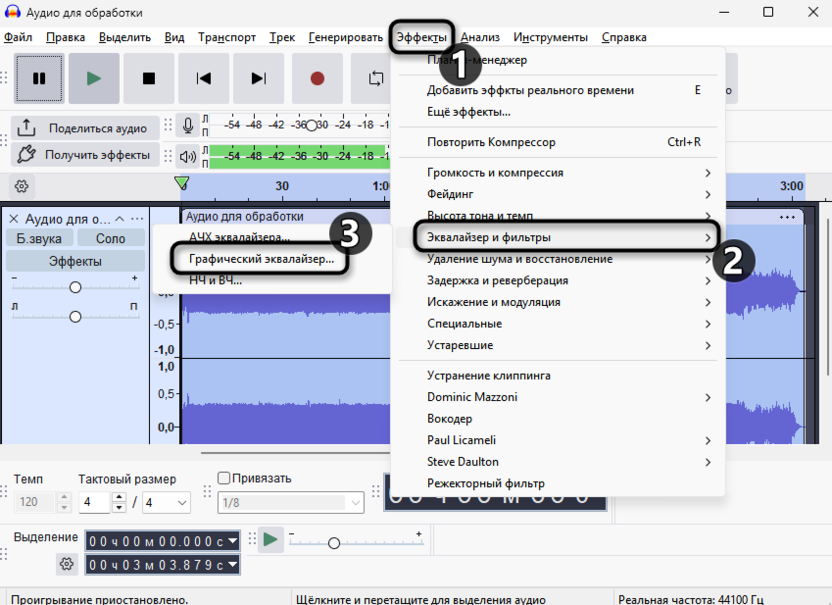
Task: Open audio setup via the gear icon
Action: click(x=20, y=185)
